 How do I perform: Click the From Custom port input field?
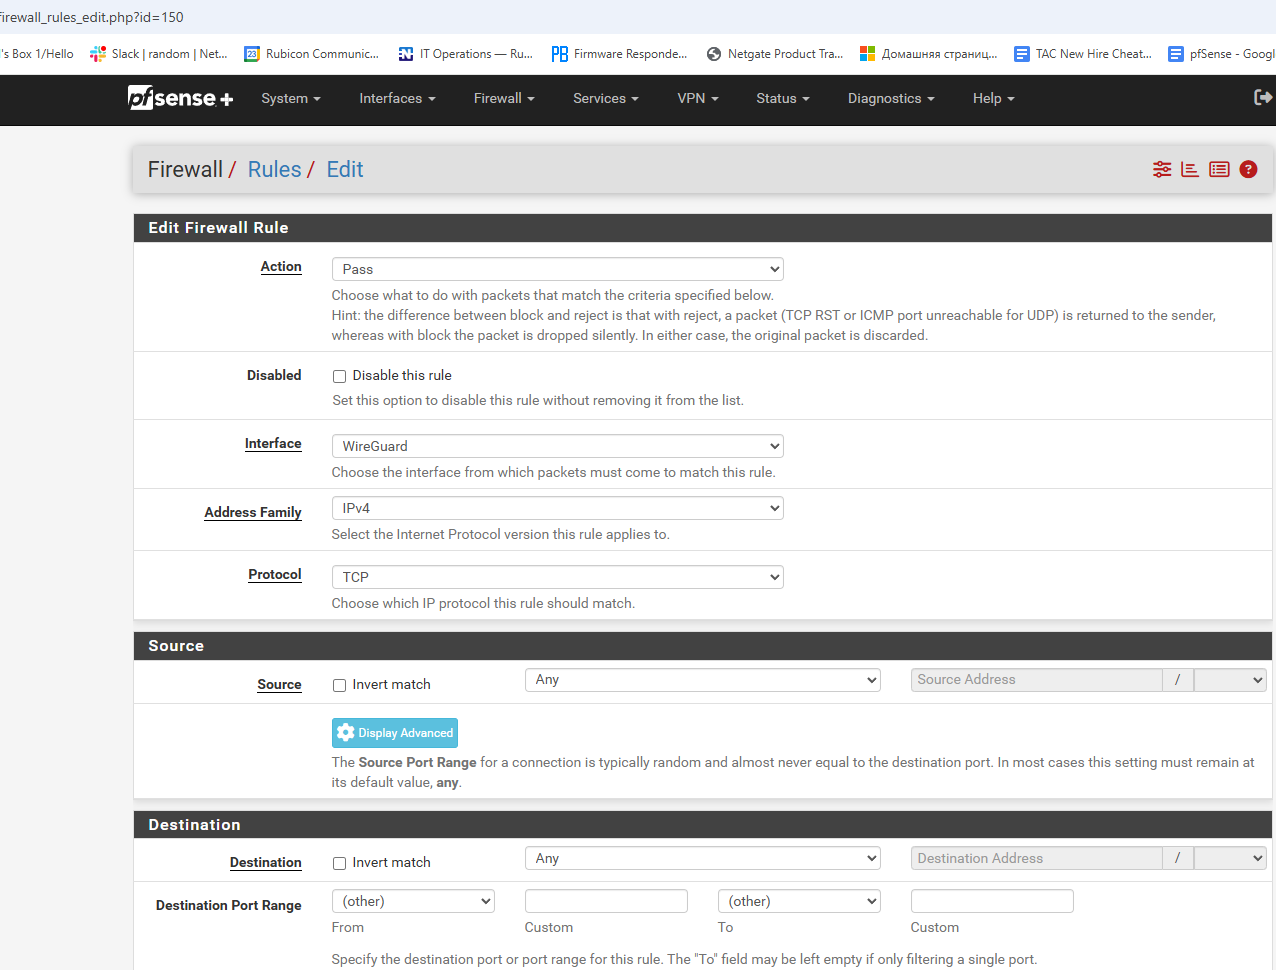(x=606, y=901)
